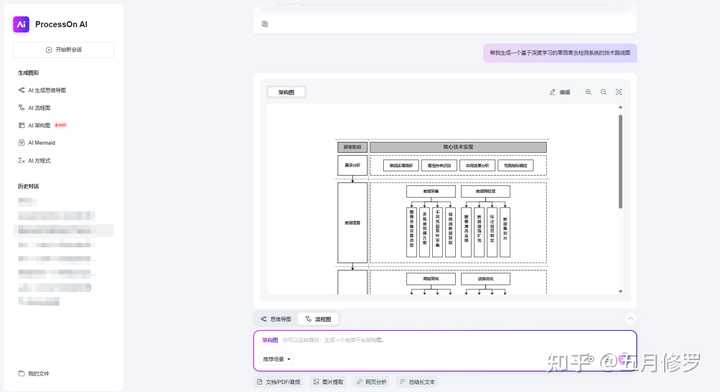Viewport: 720px width, 392px height.
Task: Zoom out of the diagram preview
Action: [603, 92]
